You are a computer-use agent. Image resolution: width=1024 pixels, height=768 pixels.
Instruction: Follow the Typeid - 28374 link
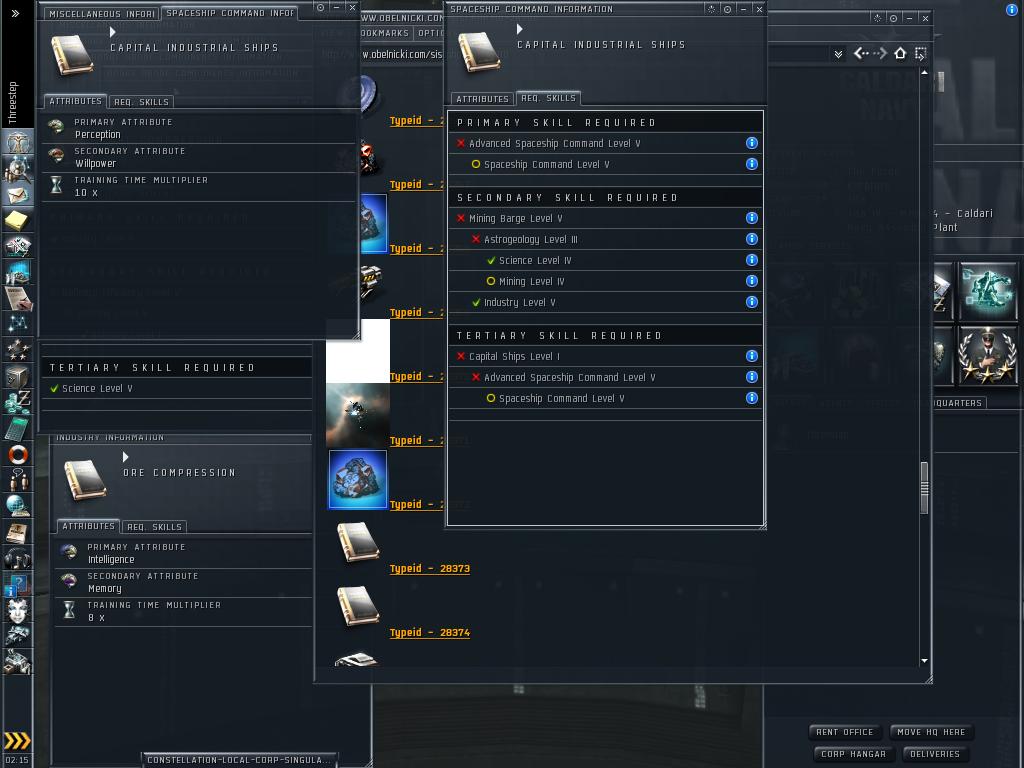click(x=430, y=632)
